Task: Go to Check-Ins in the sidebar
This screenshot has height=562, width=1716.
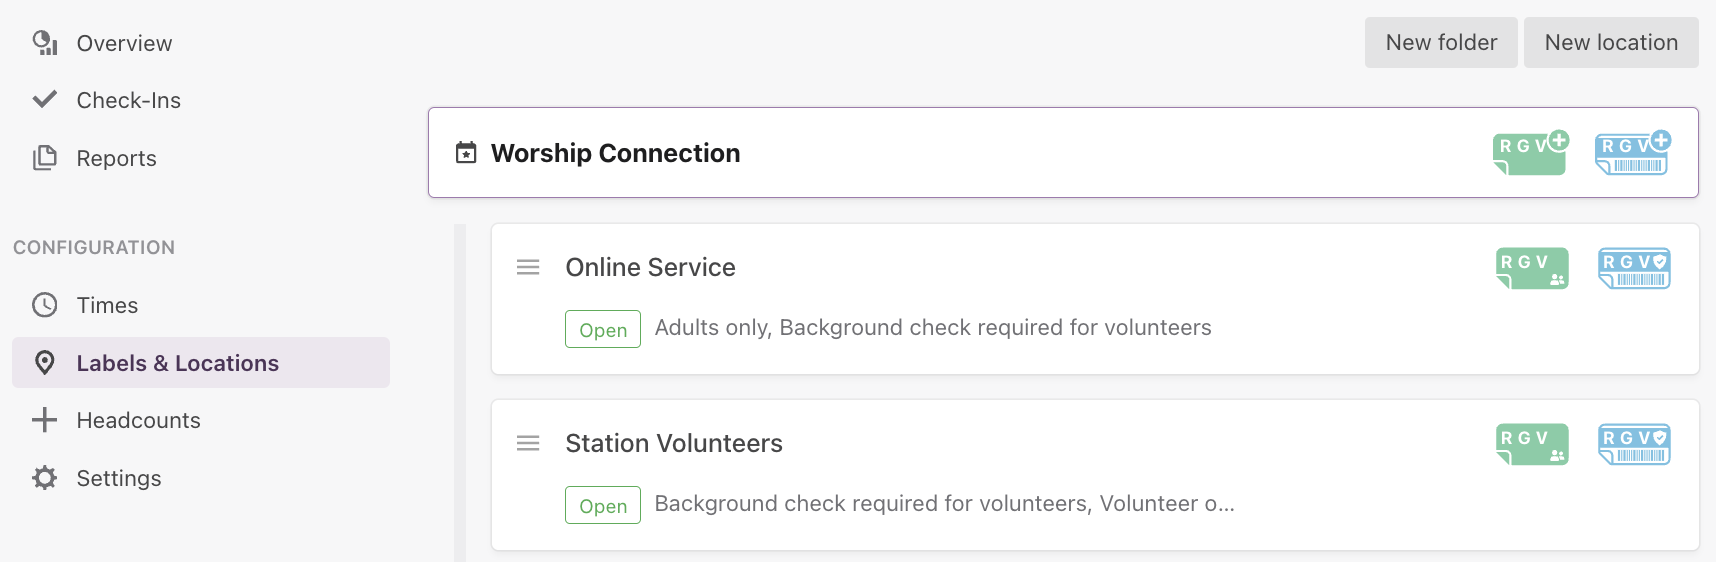Action: coord(128,100)
